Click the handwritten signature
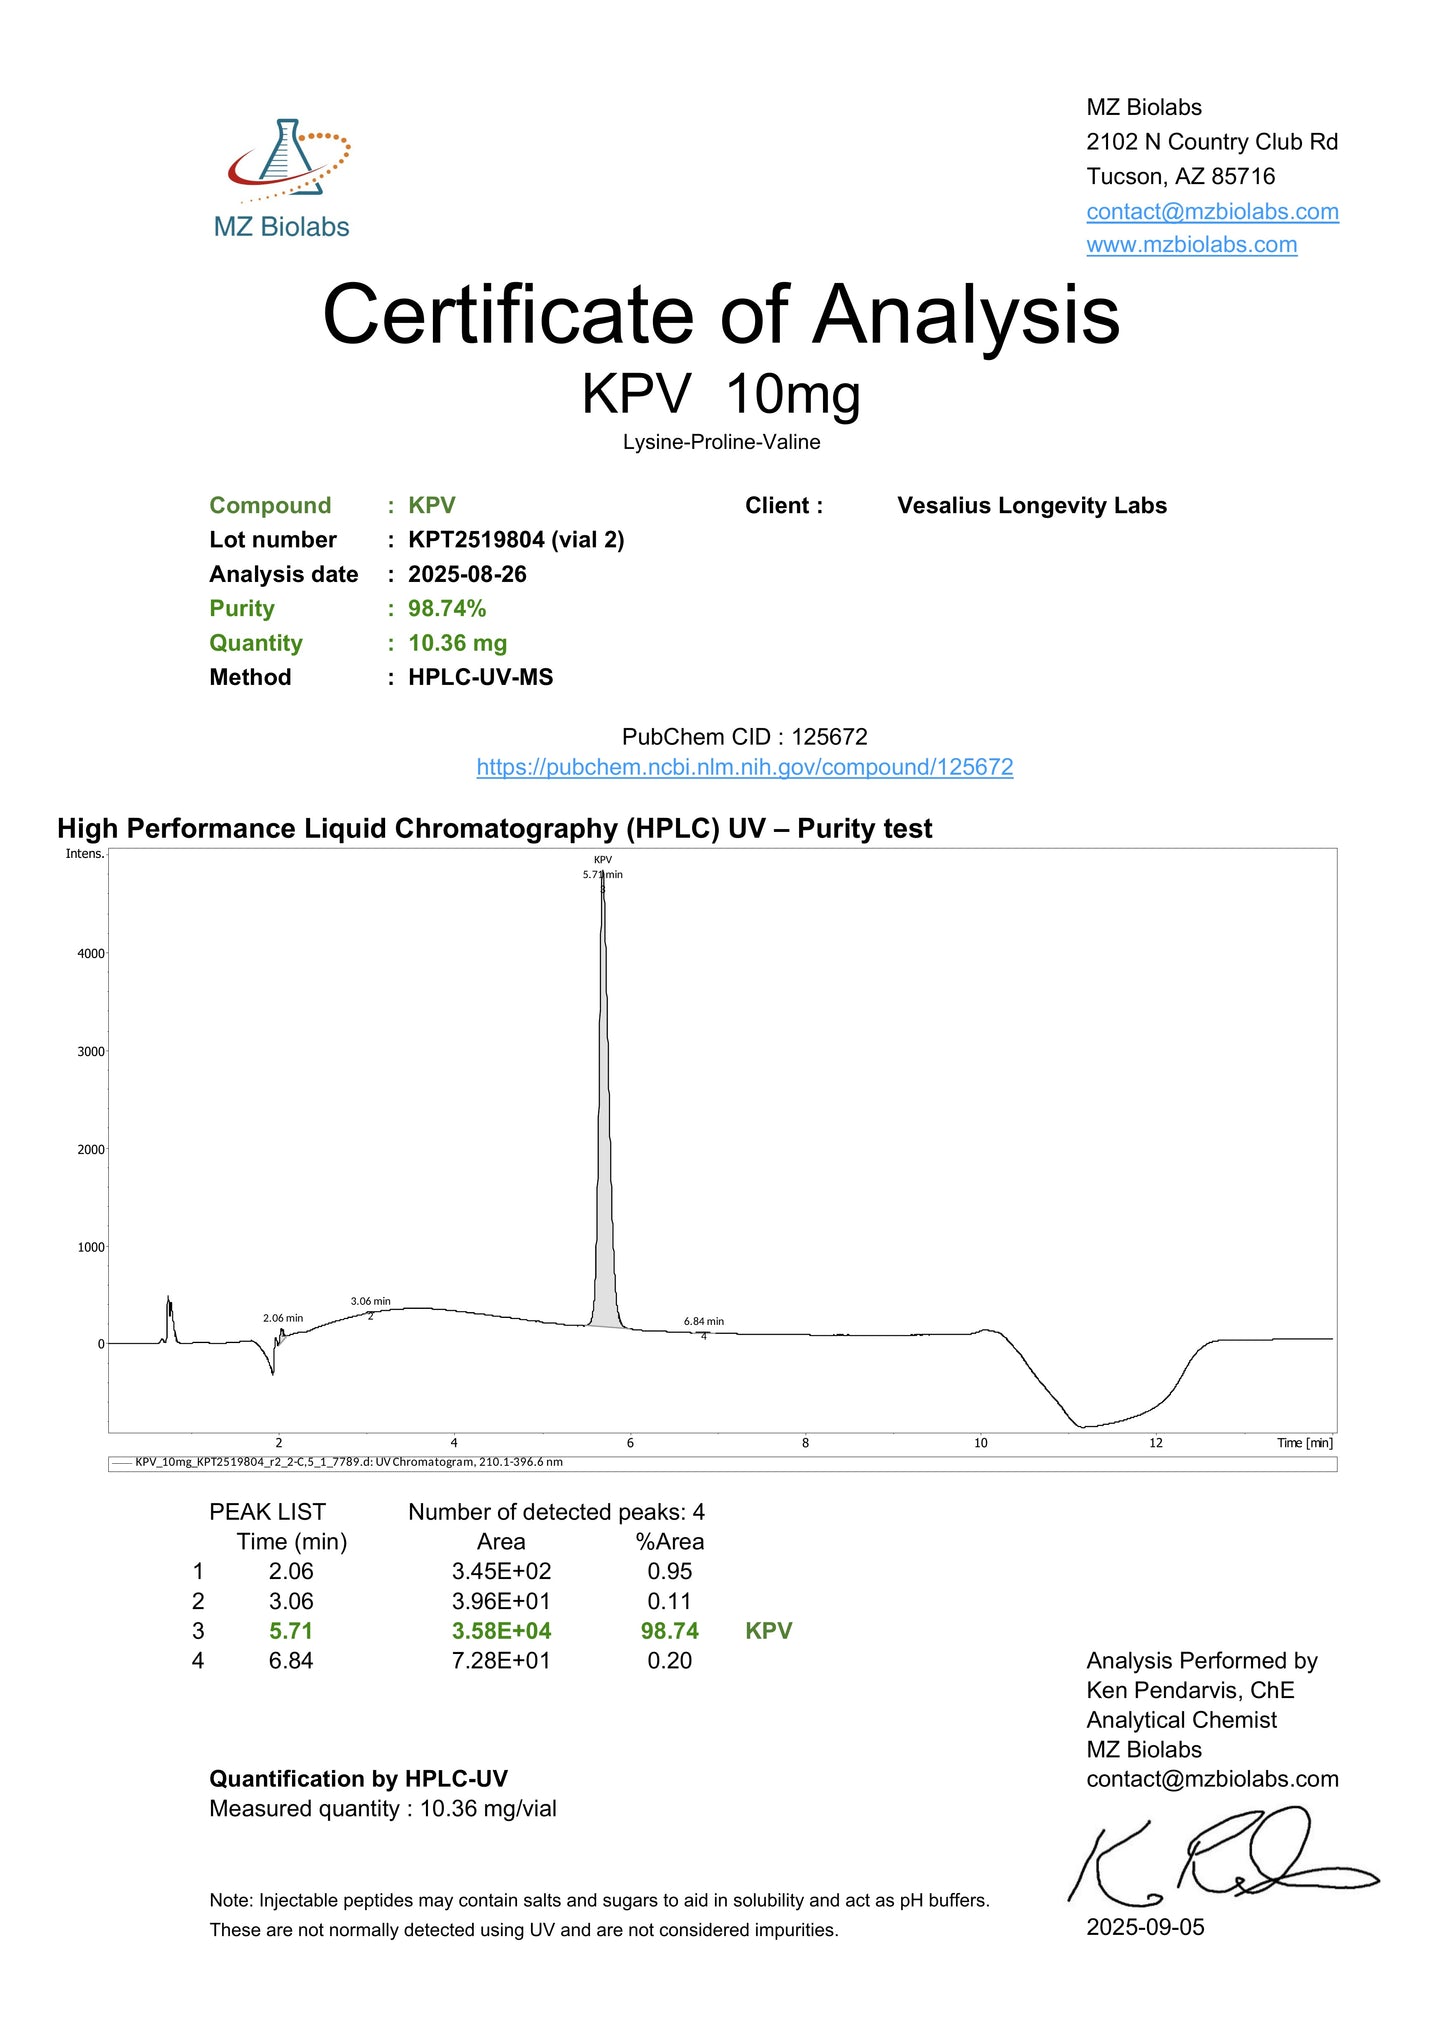The height and width of the screenshot is (2044, 1445). 1224,1858
